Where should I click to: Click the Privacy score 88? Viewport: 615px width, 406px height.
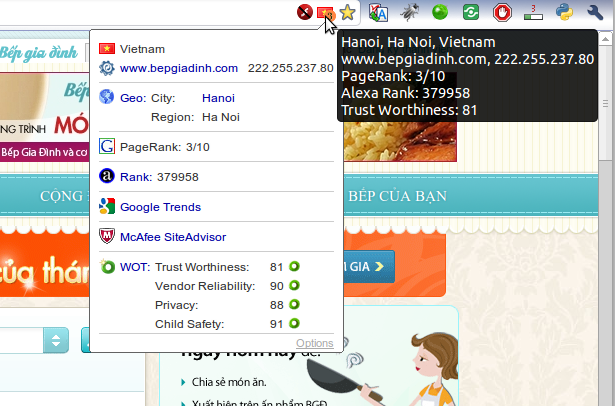pos(277,305)
